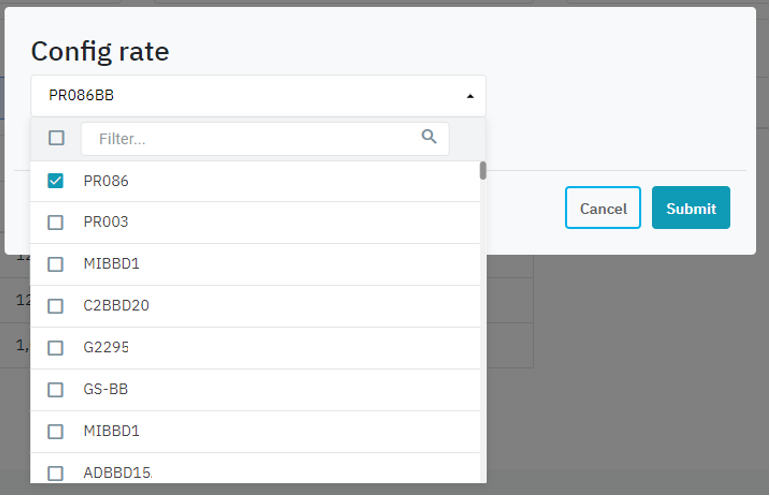Collapse the list using the caret arrow
The image size is (770, 497).
pos(470,97)
